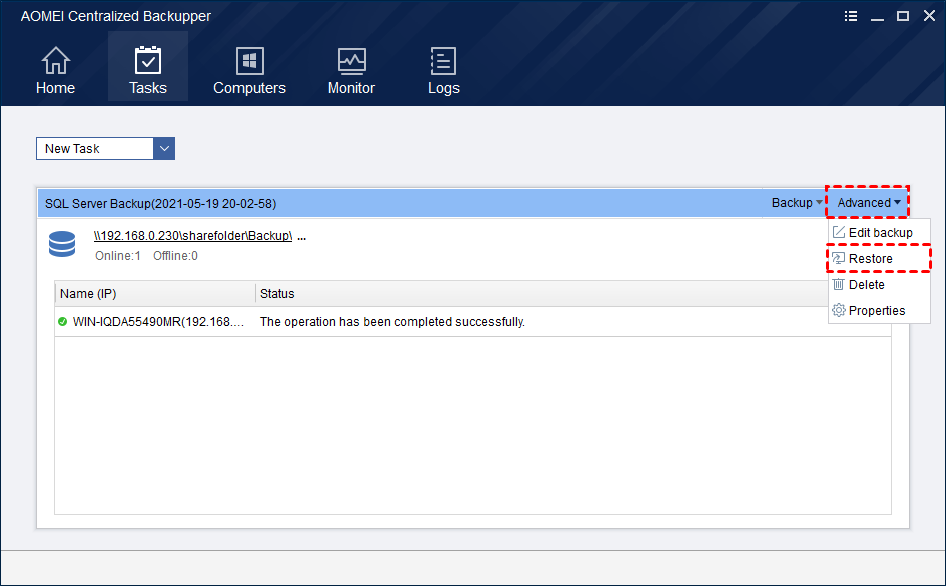Open the title bar menu list icon
This screenshot has height=586, width=946.
pos(851,16)
